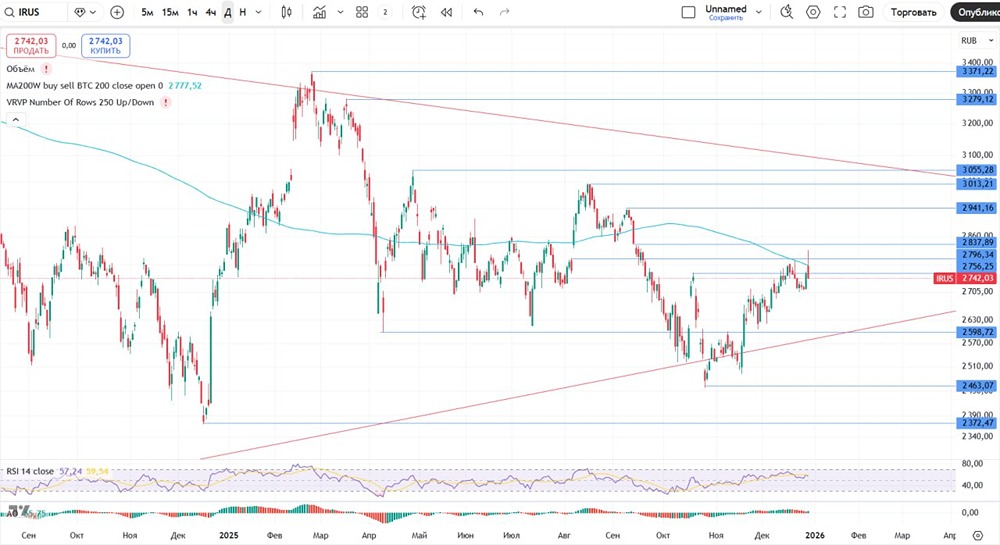Click the 2941,16 price axis label

click(x=976, y=208)
